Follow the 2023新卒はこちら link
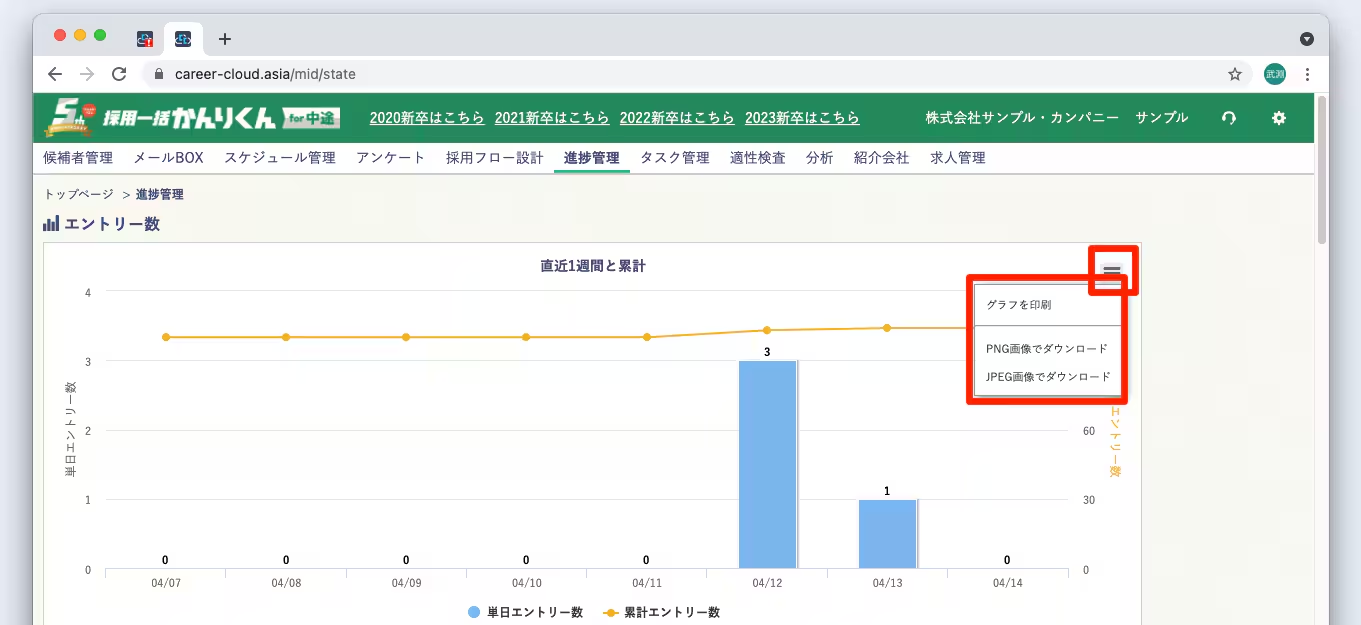Image resolution: width=1361 pixels, height=625 pixels. [802, 118]
